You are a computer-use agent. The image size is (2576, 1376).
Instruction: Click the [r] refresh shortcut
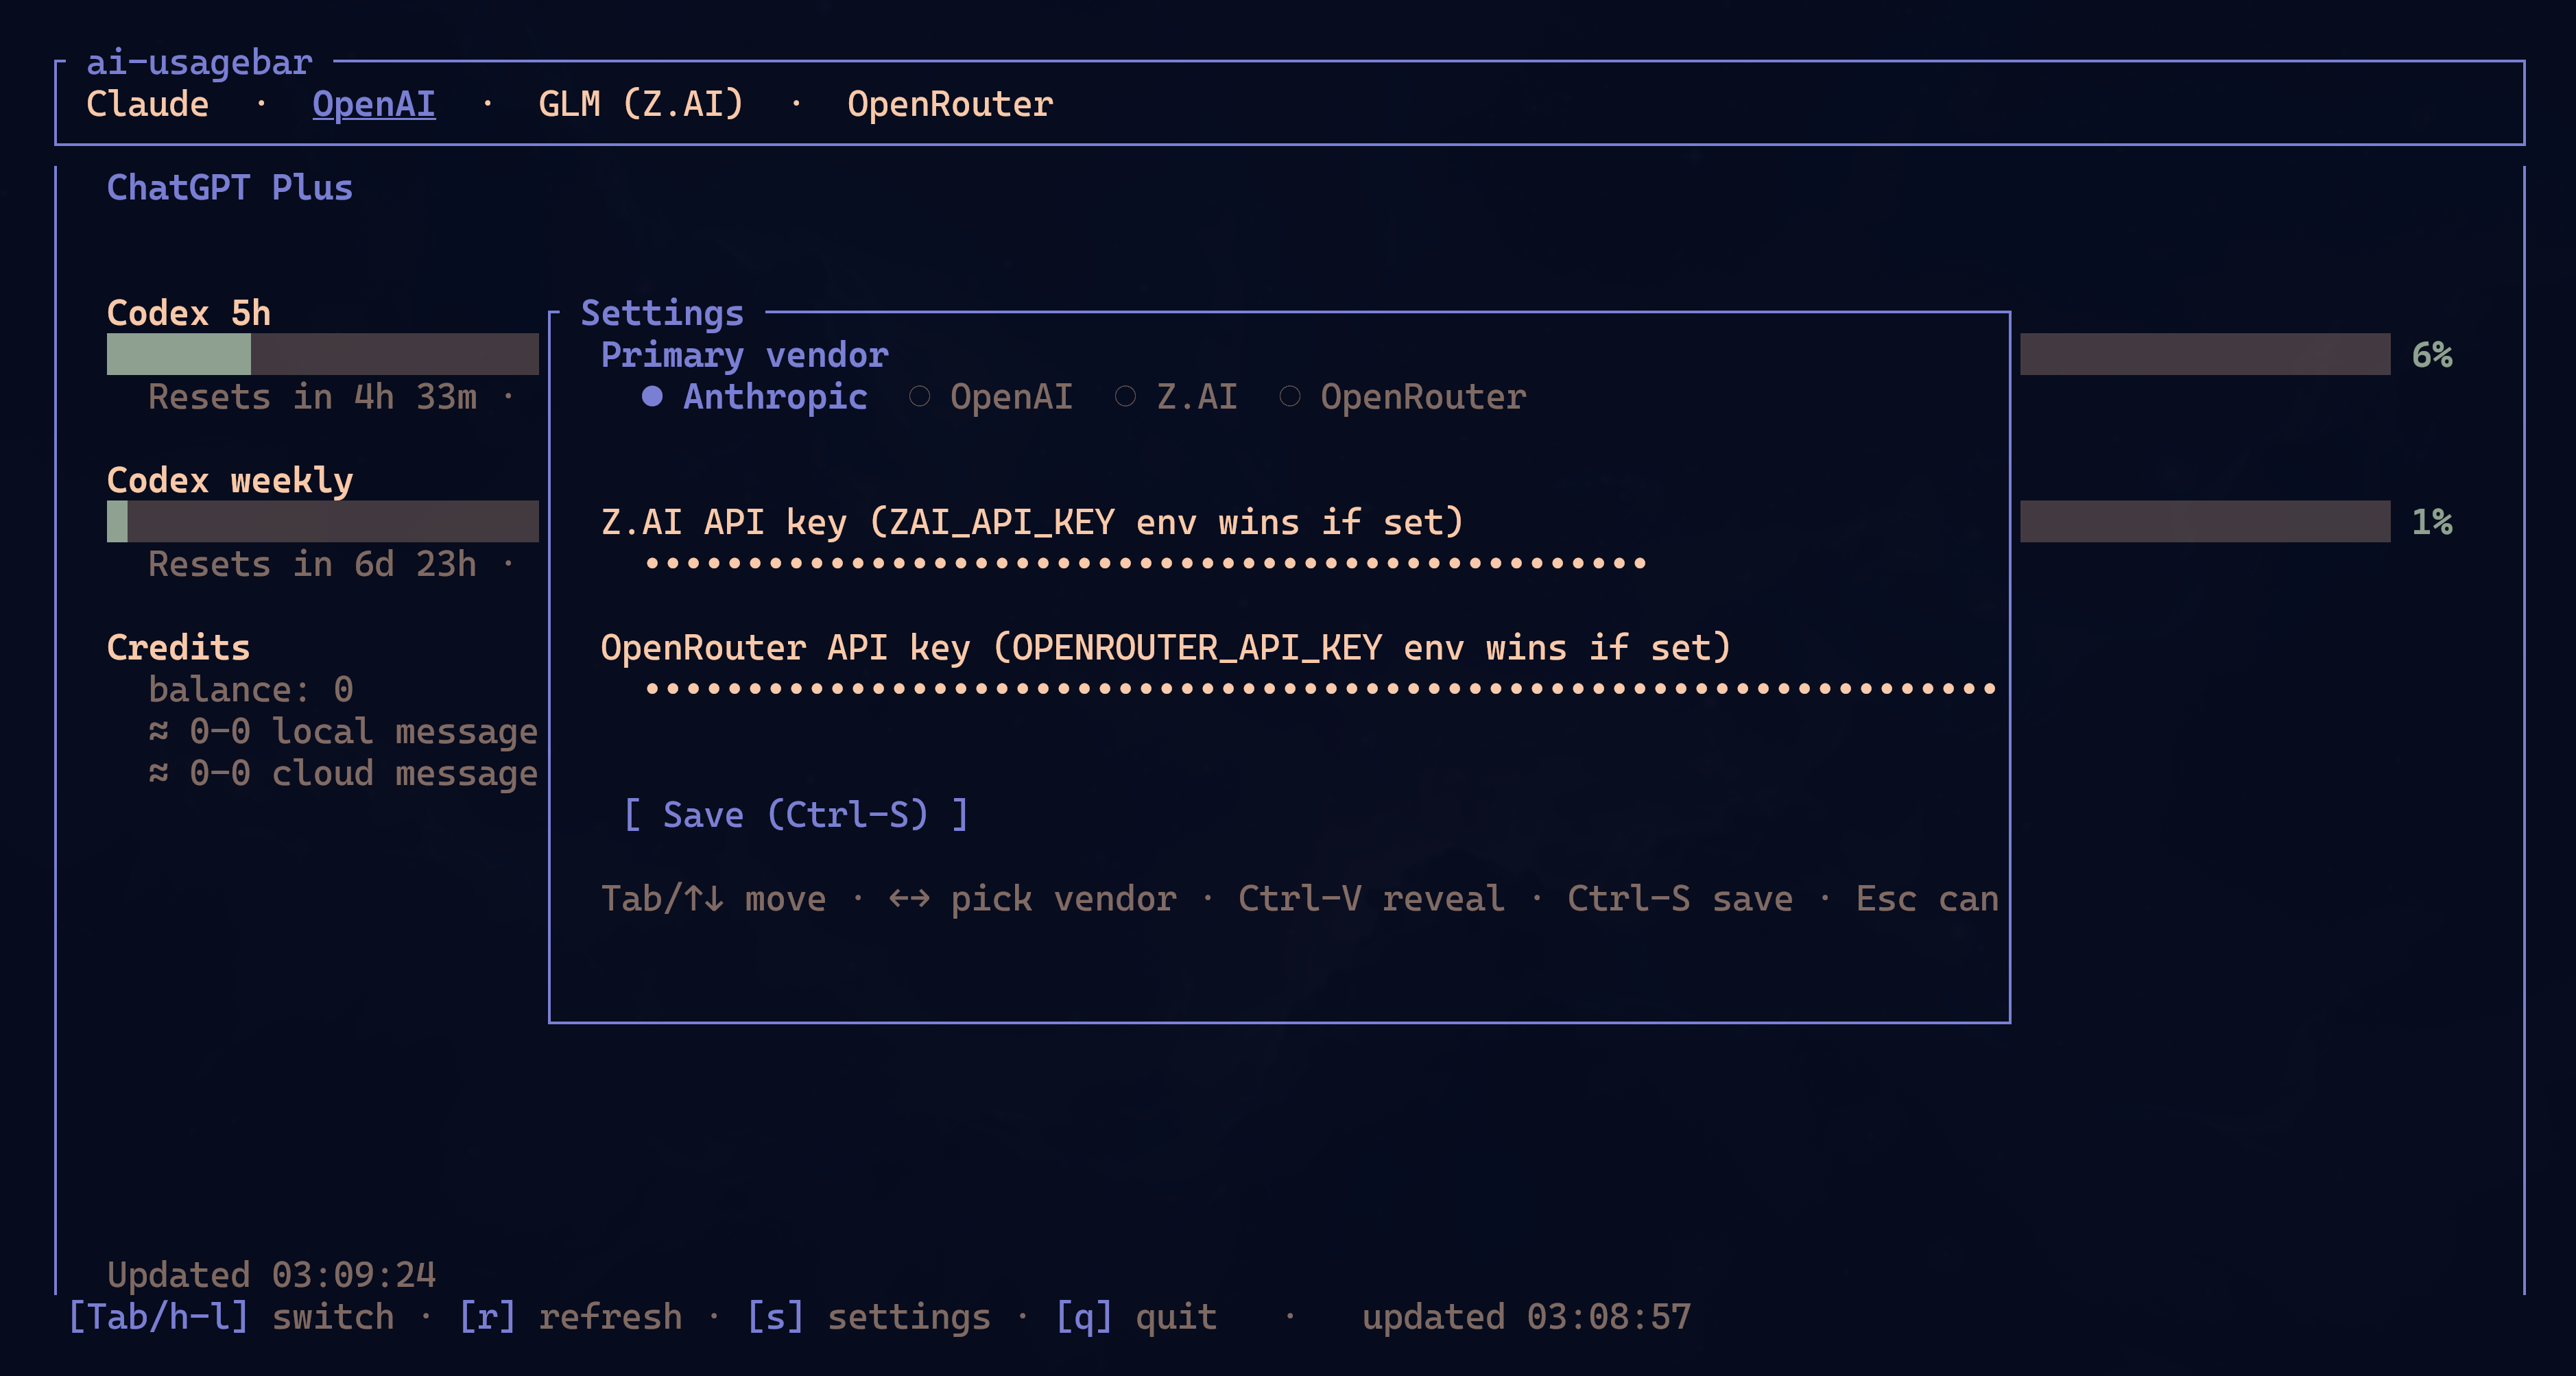[570, 1317]
